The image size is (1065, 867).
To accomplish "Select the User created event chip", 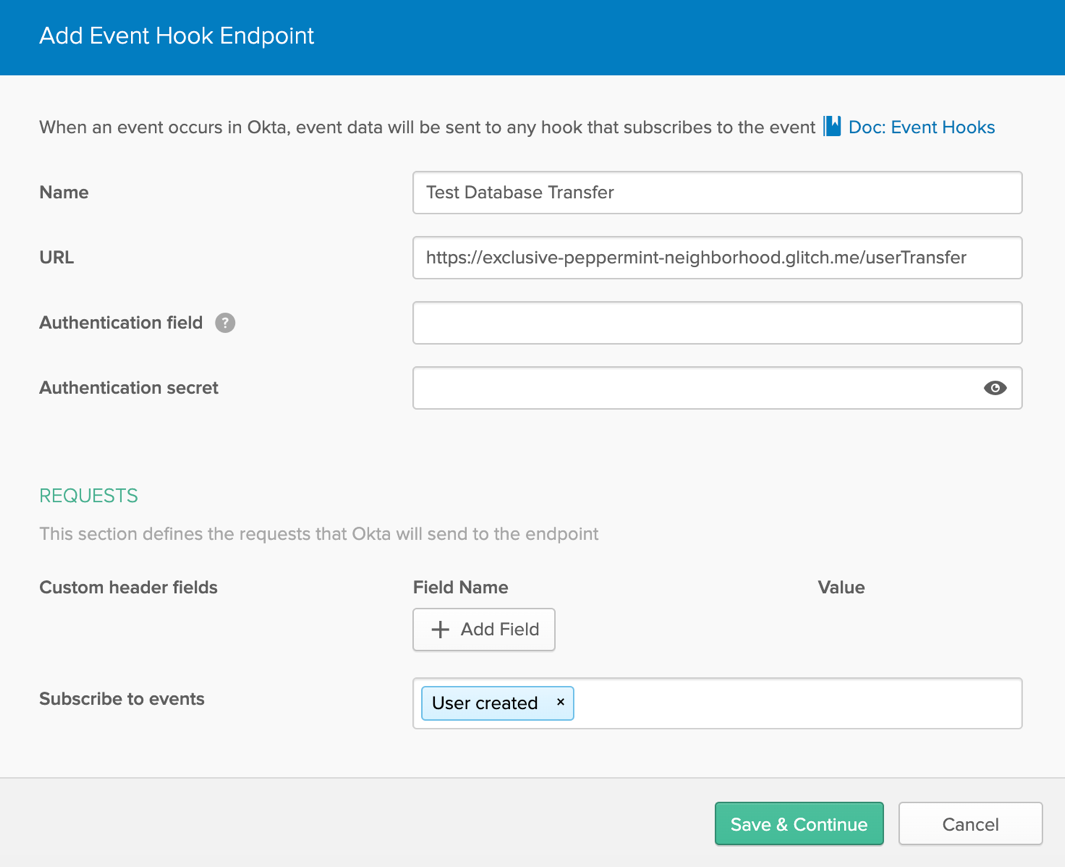I will (x=485, y=703).
